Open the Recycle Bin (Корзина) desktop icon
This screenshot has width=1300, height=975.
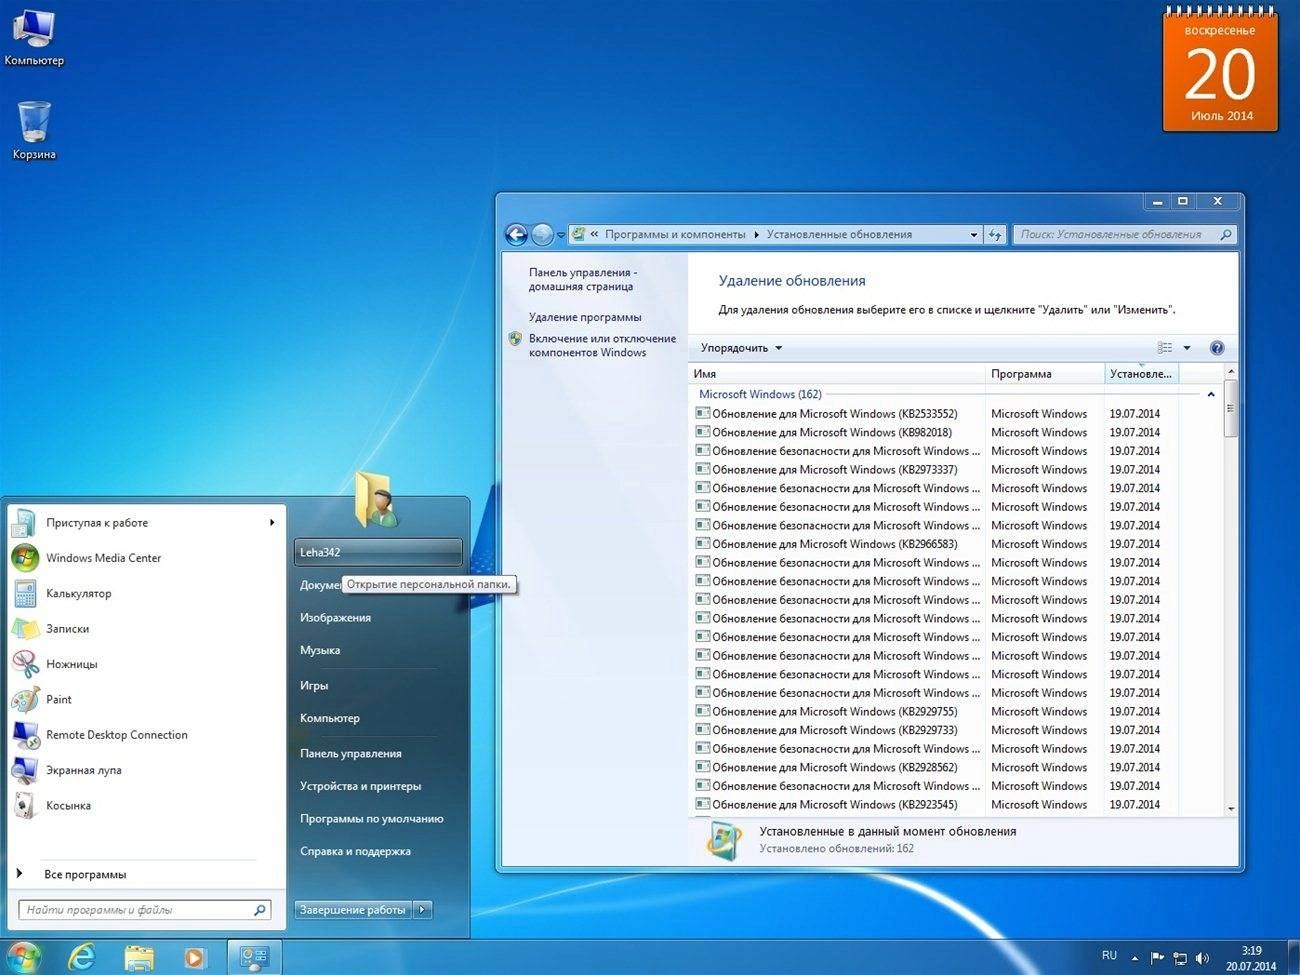click(33, 130)
